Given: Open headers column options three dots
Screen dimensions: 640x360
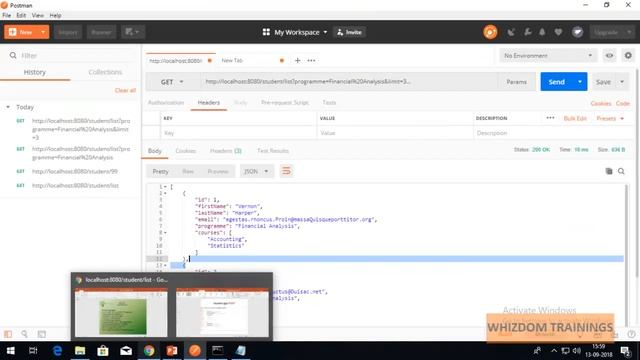Looking at the screenshot, I should click(550, 118).
